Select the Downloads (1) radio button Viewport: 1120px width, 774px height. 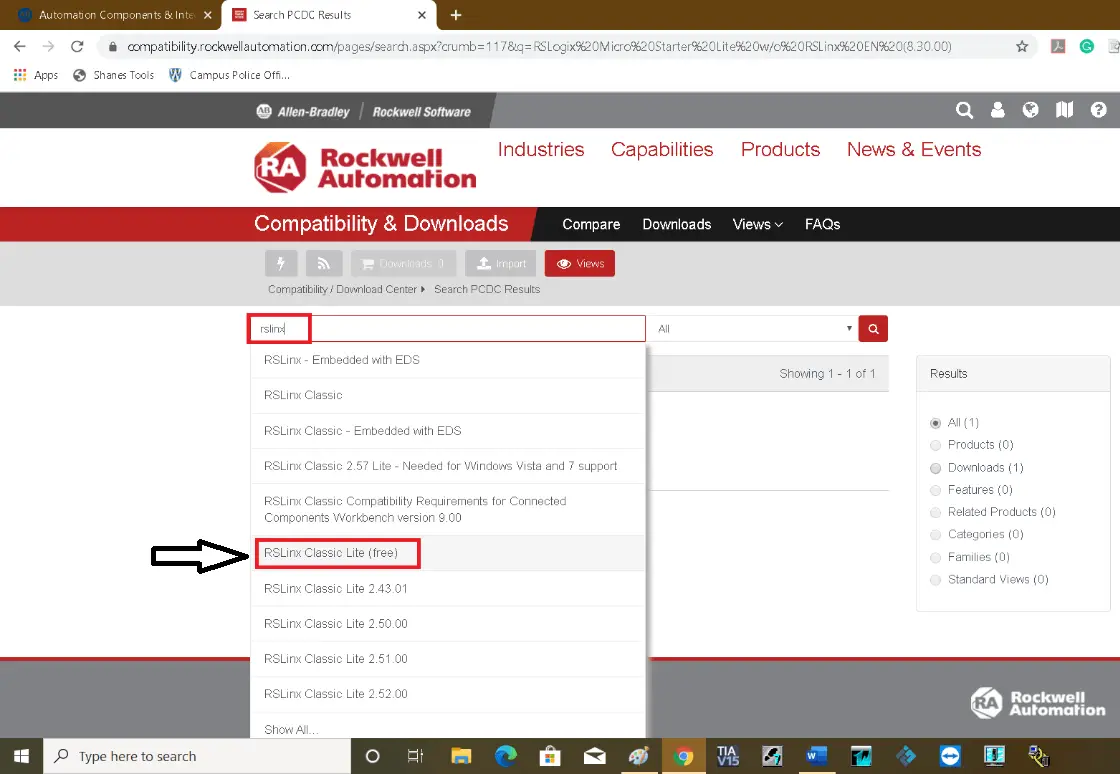(x=935, y=468)
